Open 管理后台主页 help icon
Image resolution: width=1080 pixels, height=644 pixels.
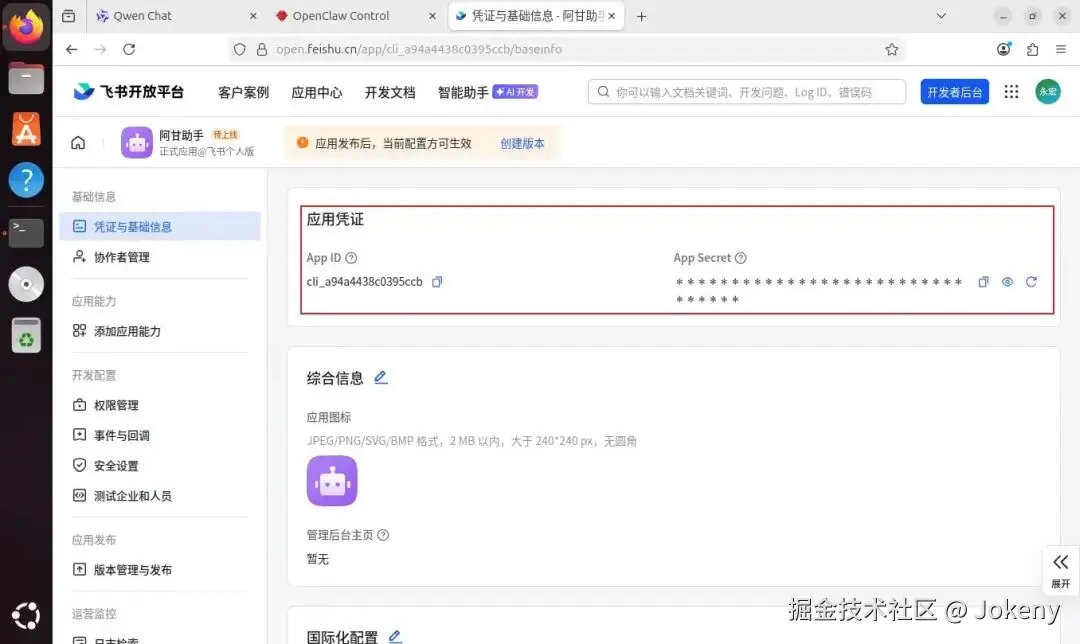tap(383, 535)
